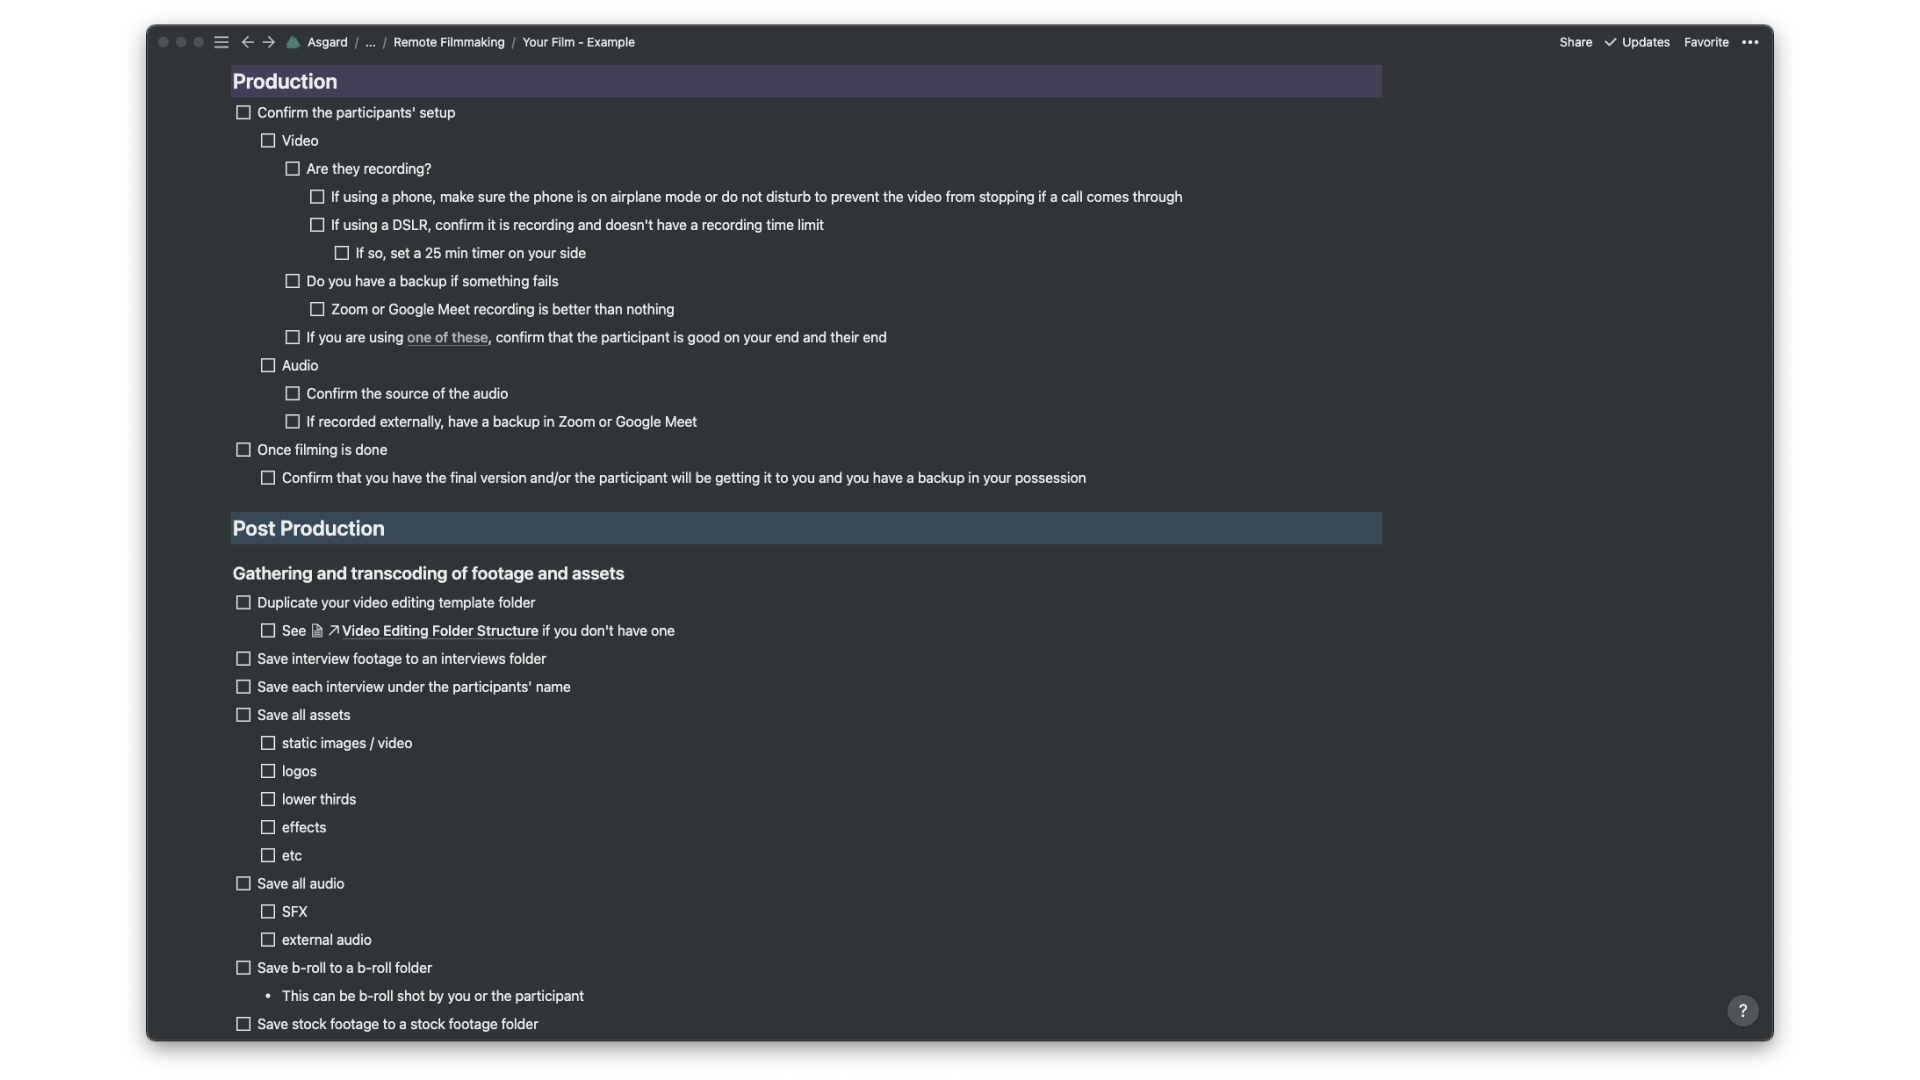This screenshot has width=1920, height=1080.
Task: Click the Asgard workspace tree icon
Action: click(293, 42)
